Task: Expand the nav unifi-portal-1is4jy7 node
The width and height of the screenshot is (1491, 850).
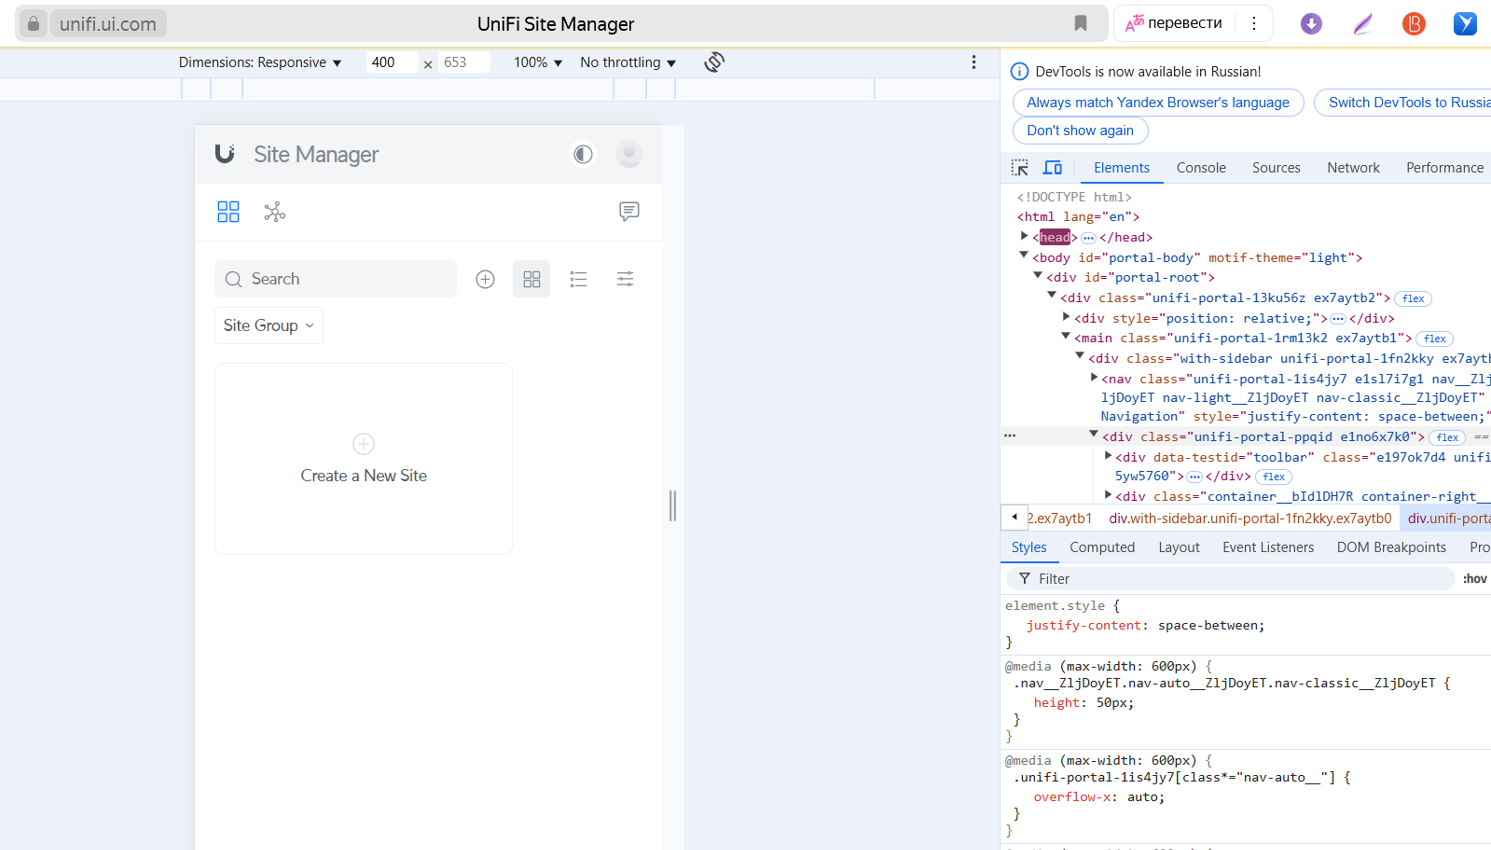Action: (x=1094, y=378)
